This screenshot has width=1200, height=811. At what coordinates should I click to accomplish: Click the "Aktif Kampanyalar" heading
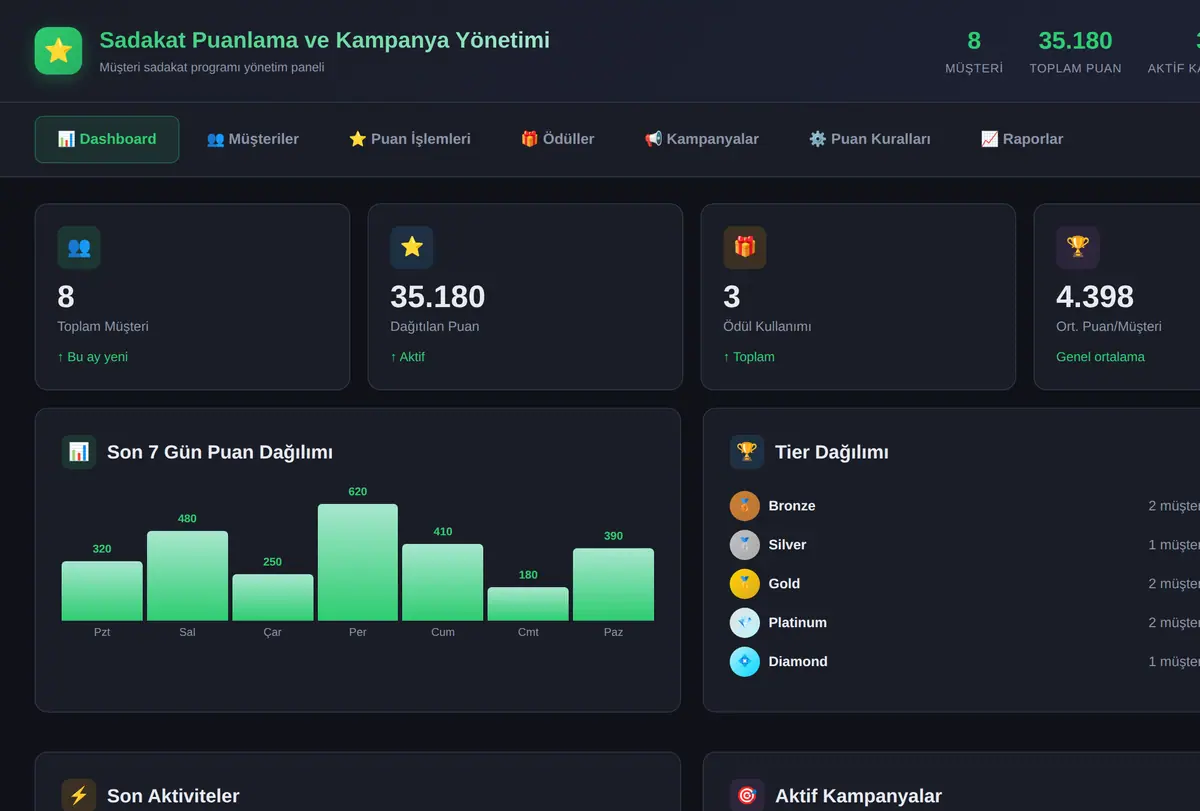click(859, 796)
